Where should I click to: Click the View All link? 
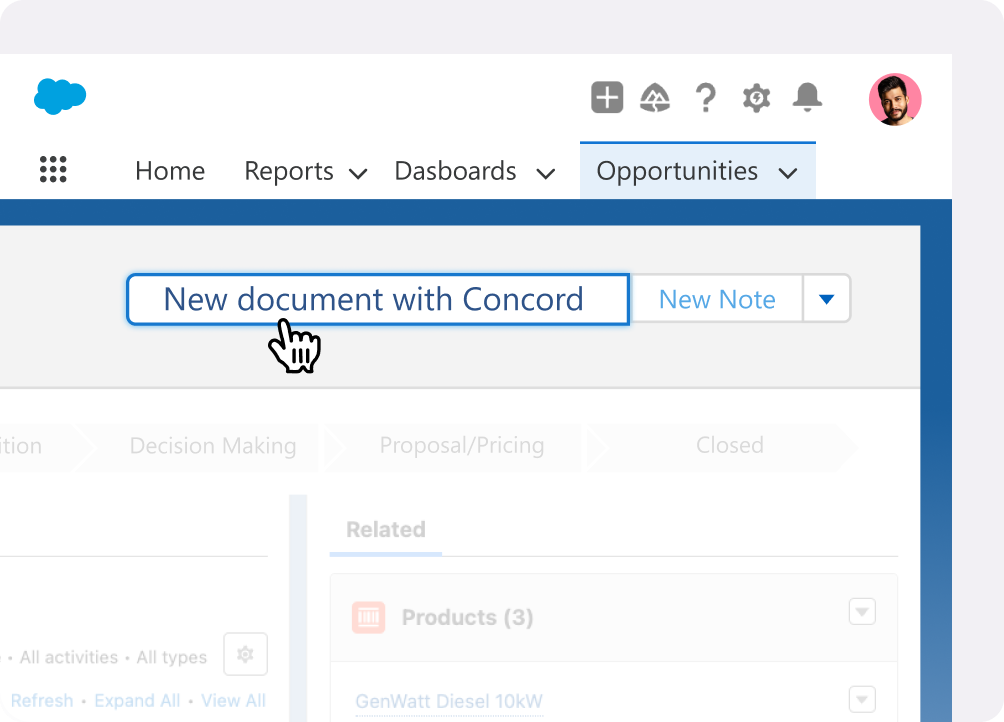point(234,701)
